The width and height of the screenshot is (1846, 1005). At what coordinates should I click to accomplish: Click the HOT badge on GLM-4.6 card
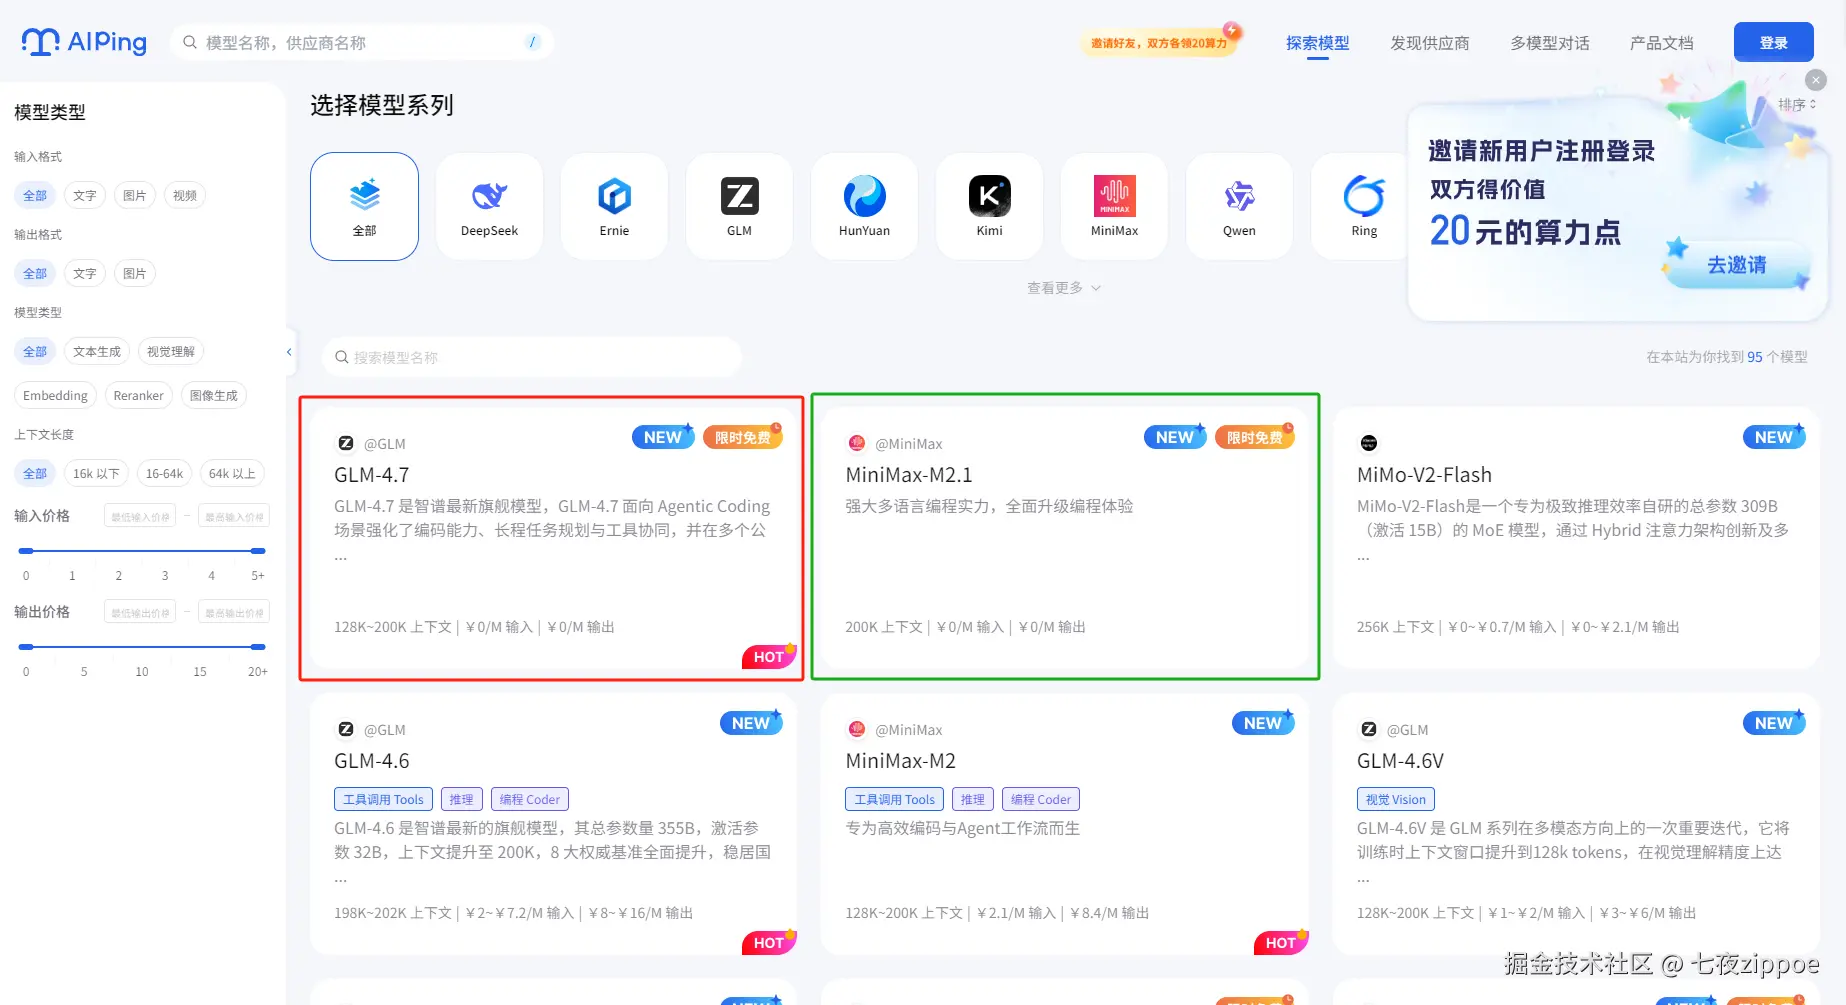click(x=769, y=942)
